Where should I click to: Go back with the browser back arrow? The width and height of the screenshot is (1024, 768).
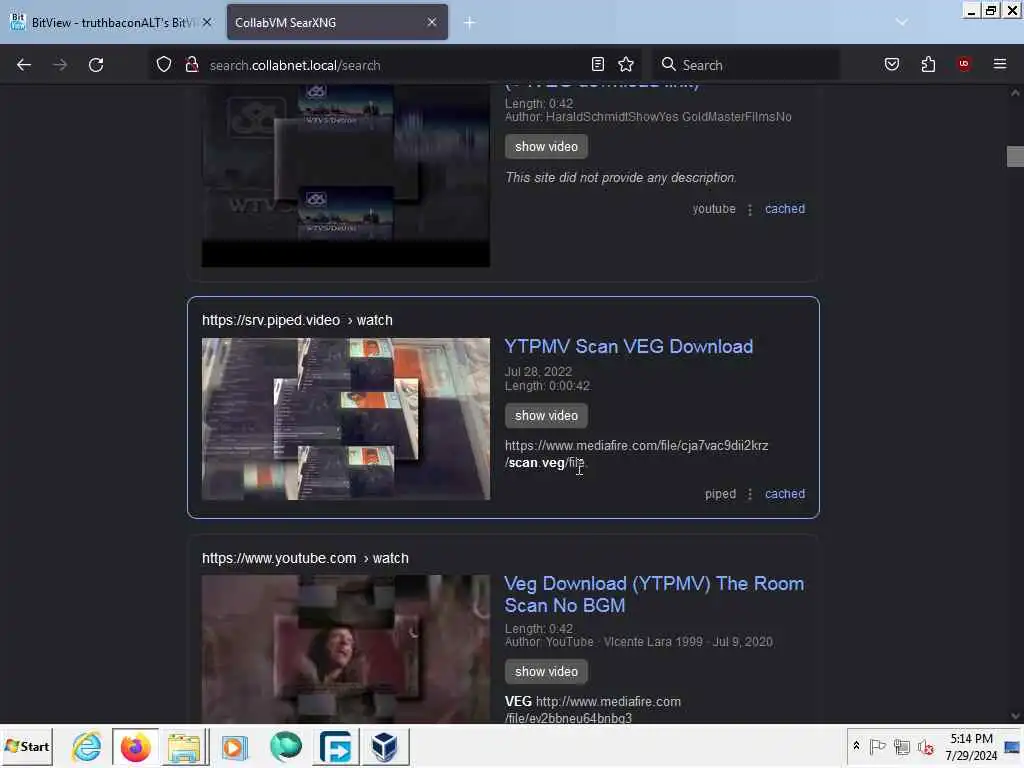(24, 65)
